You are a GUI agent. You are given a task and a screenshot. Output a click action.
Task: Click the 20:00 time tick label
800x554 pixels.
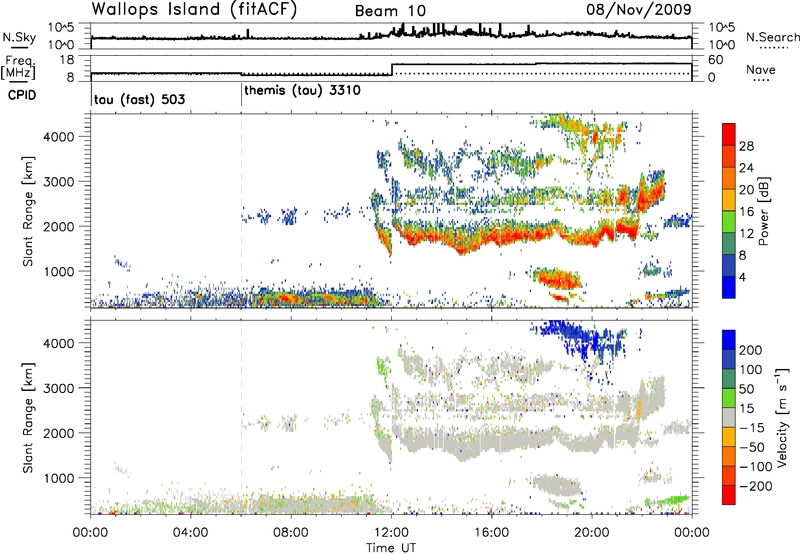click(x=592, y=533)
